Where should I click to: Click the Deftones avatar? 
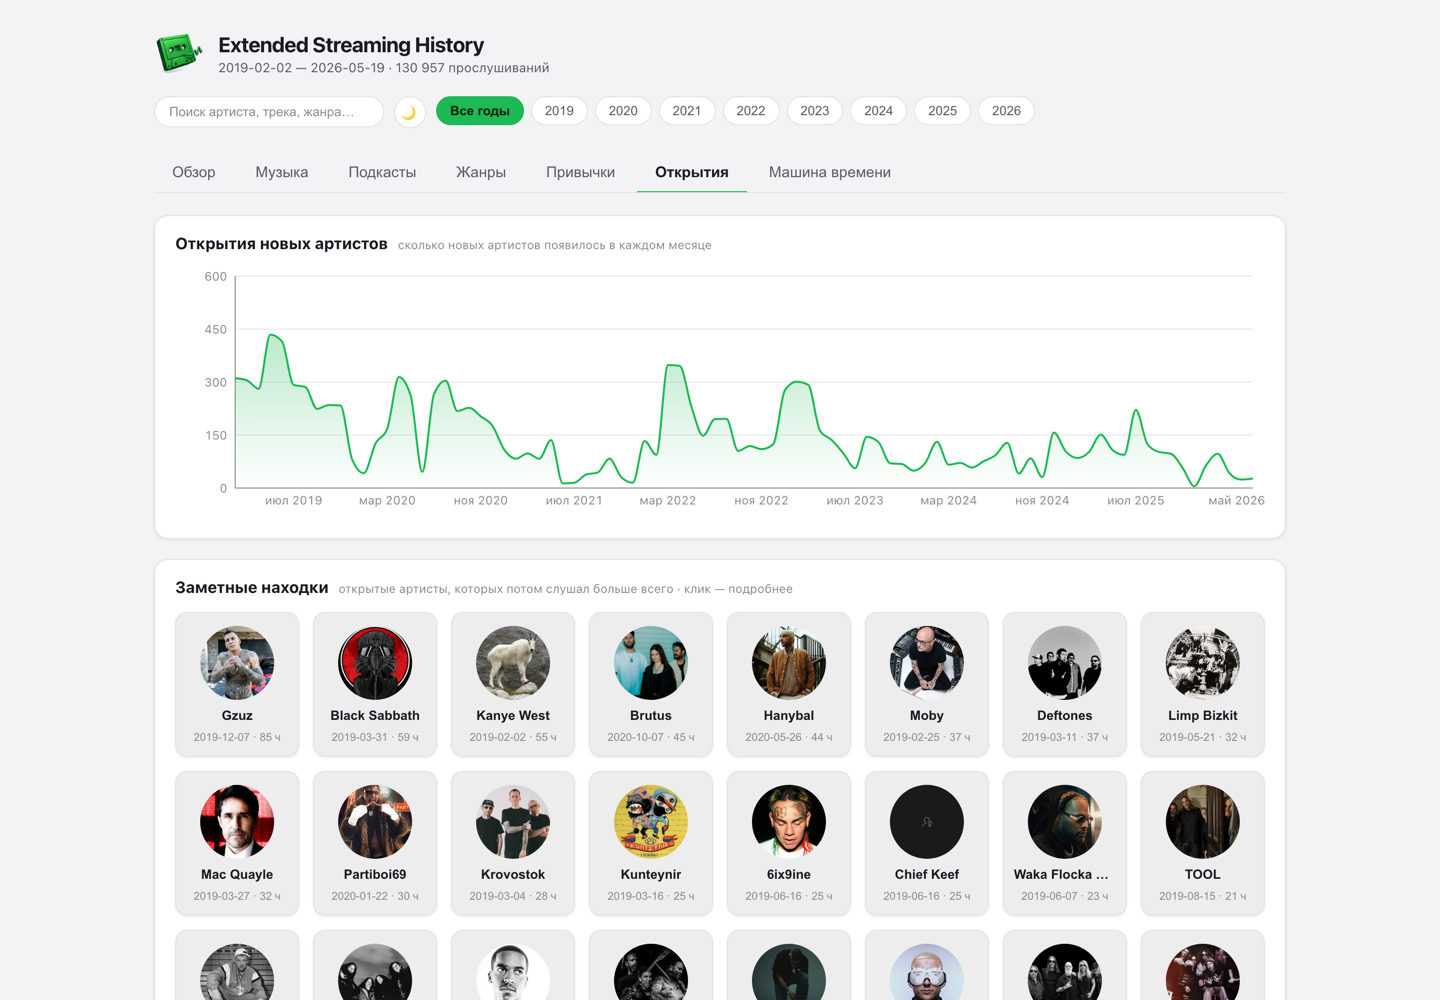(x=1065, y=663)
